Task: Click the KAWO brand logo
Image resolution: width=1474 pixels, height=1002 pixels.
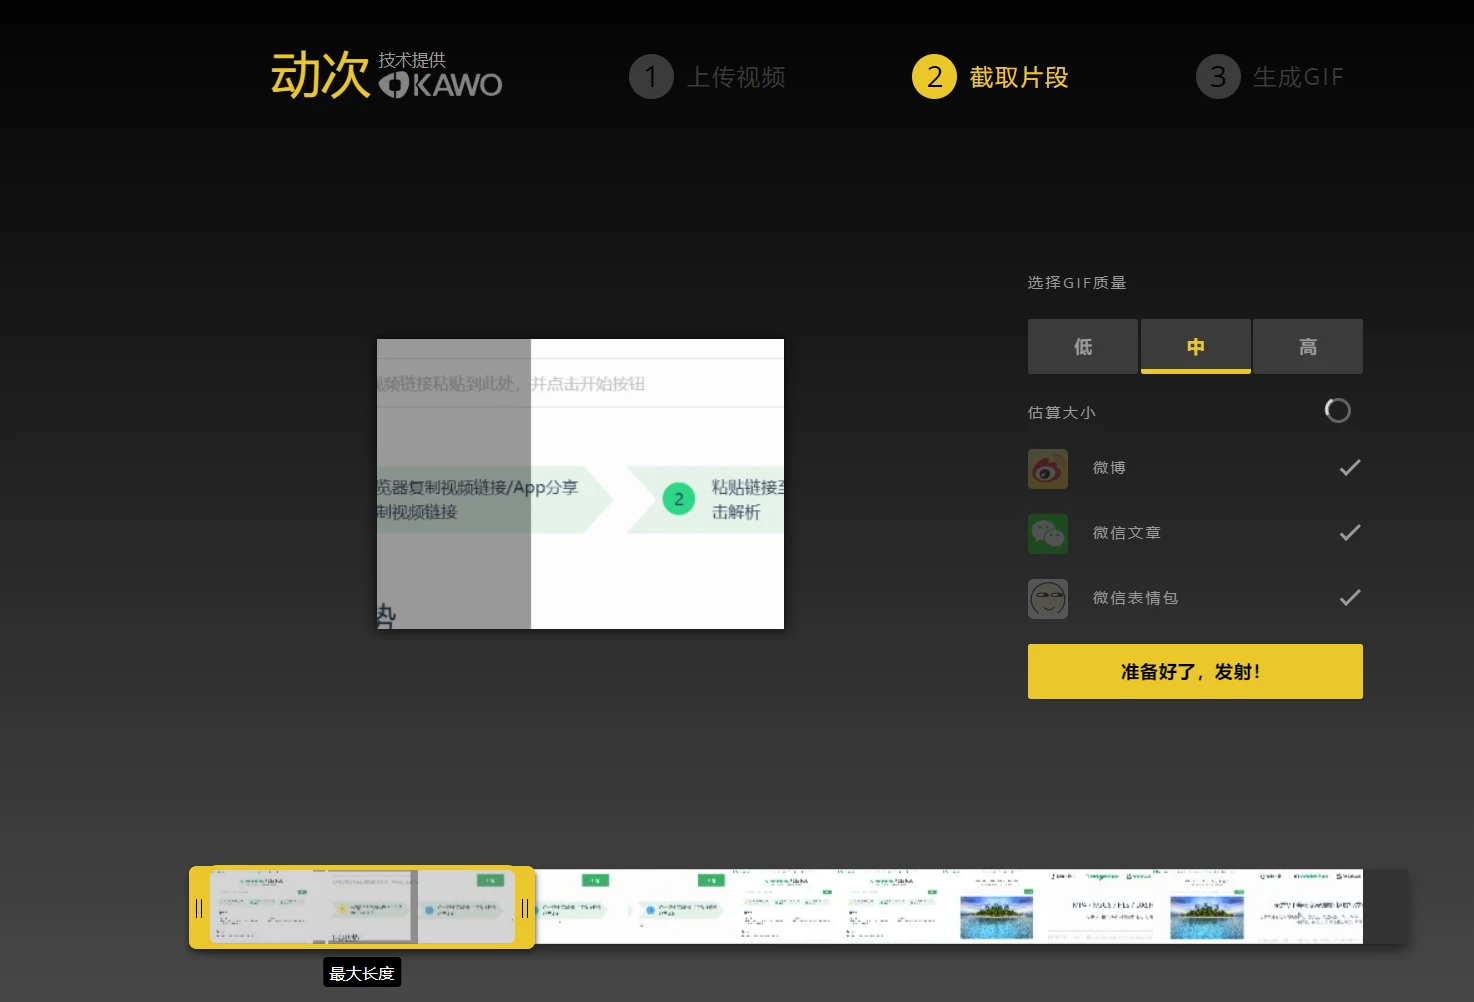Action: (x=441, y=84)
